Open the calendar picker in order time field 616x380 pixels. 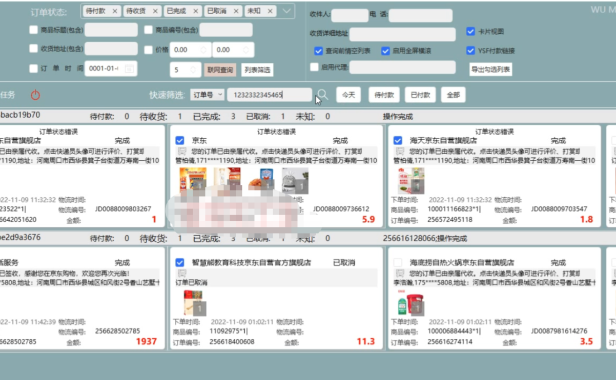pyautogui.click(x=129, y=69)
